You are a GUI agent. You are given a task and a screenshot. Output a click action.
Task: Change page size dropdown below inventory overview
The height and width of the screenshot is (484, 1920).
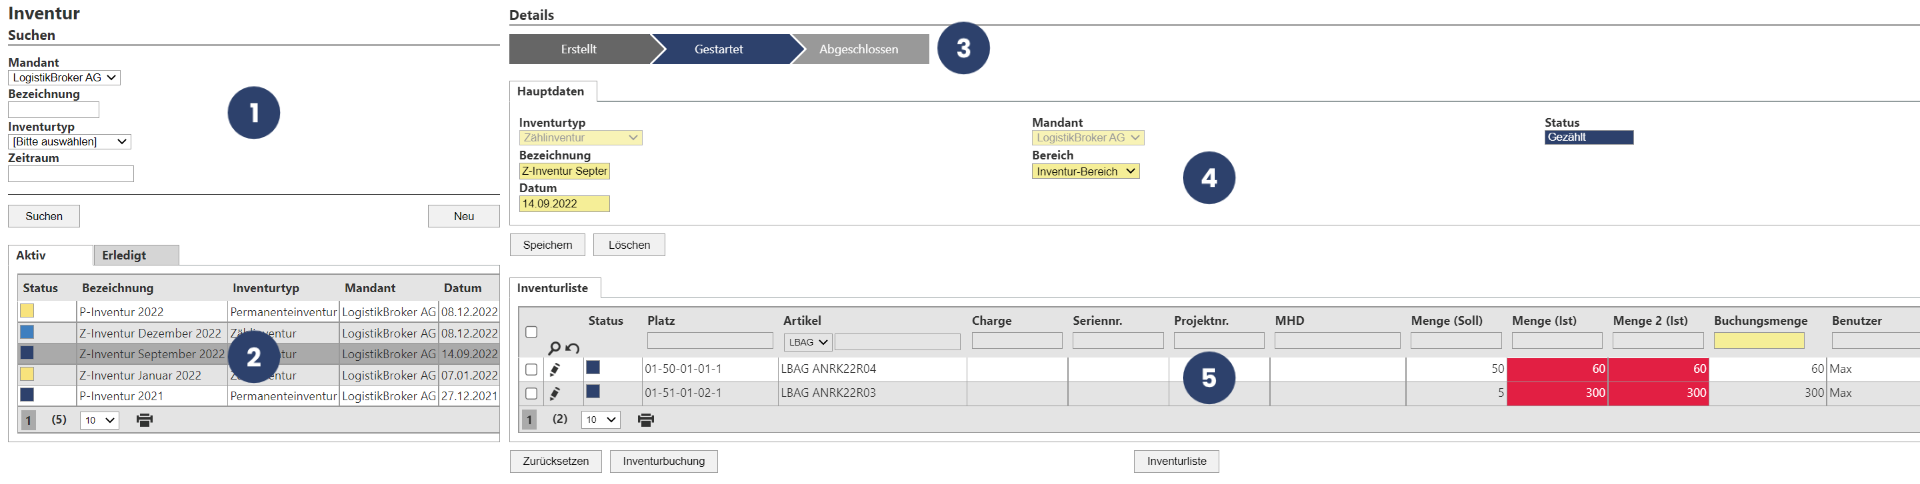(x=100, y=420)
